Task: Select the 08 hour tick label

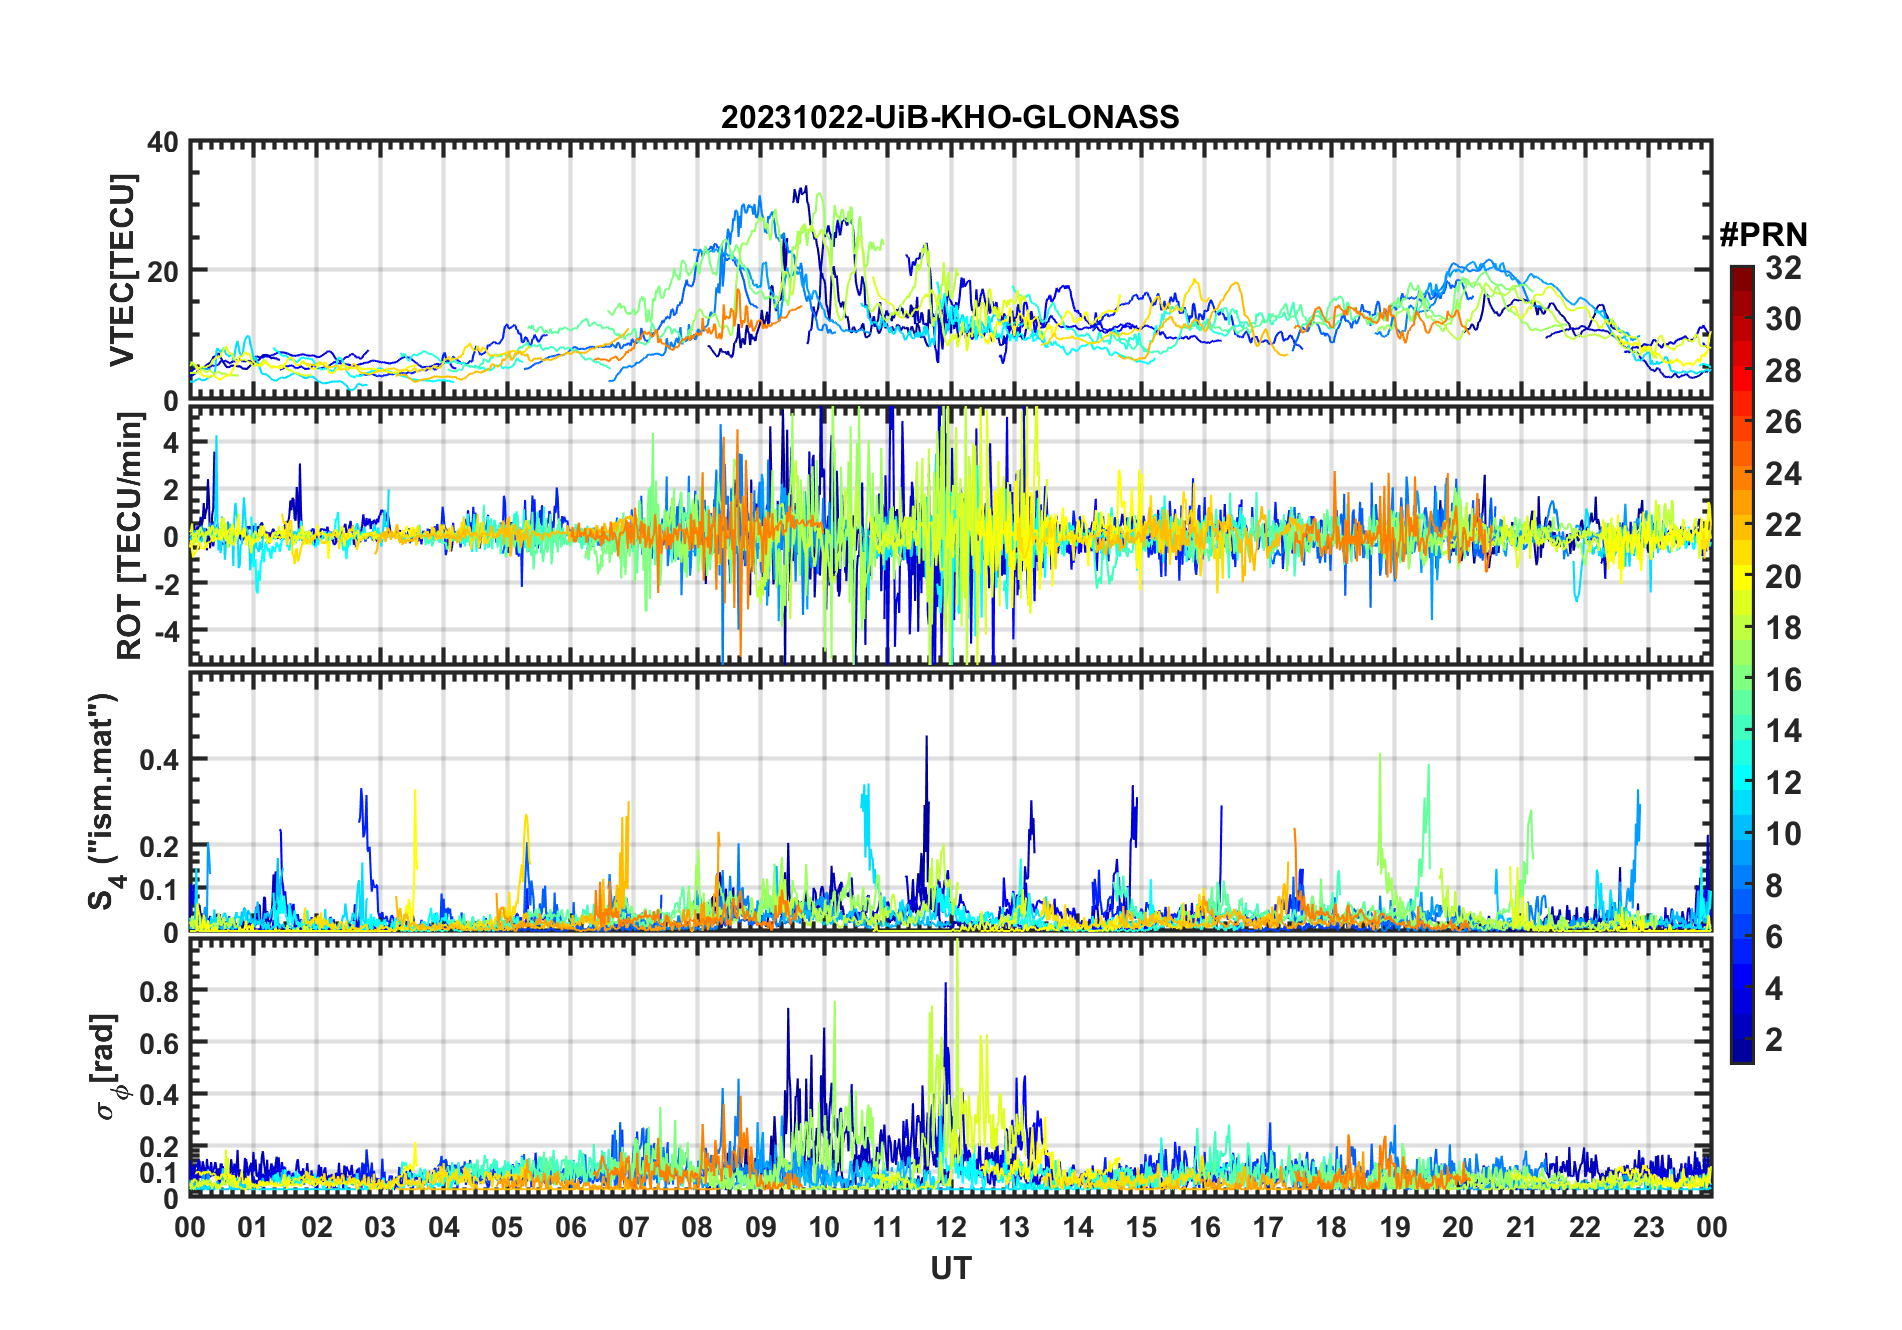Action: point(698,1227)
